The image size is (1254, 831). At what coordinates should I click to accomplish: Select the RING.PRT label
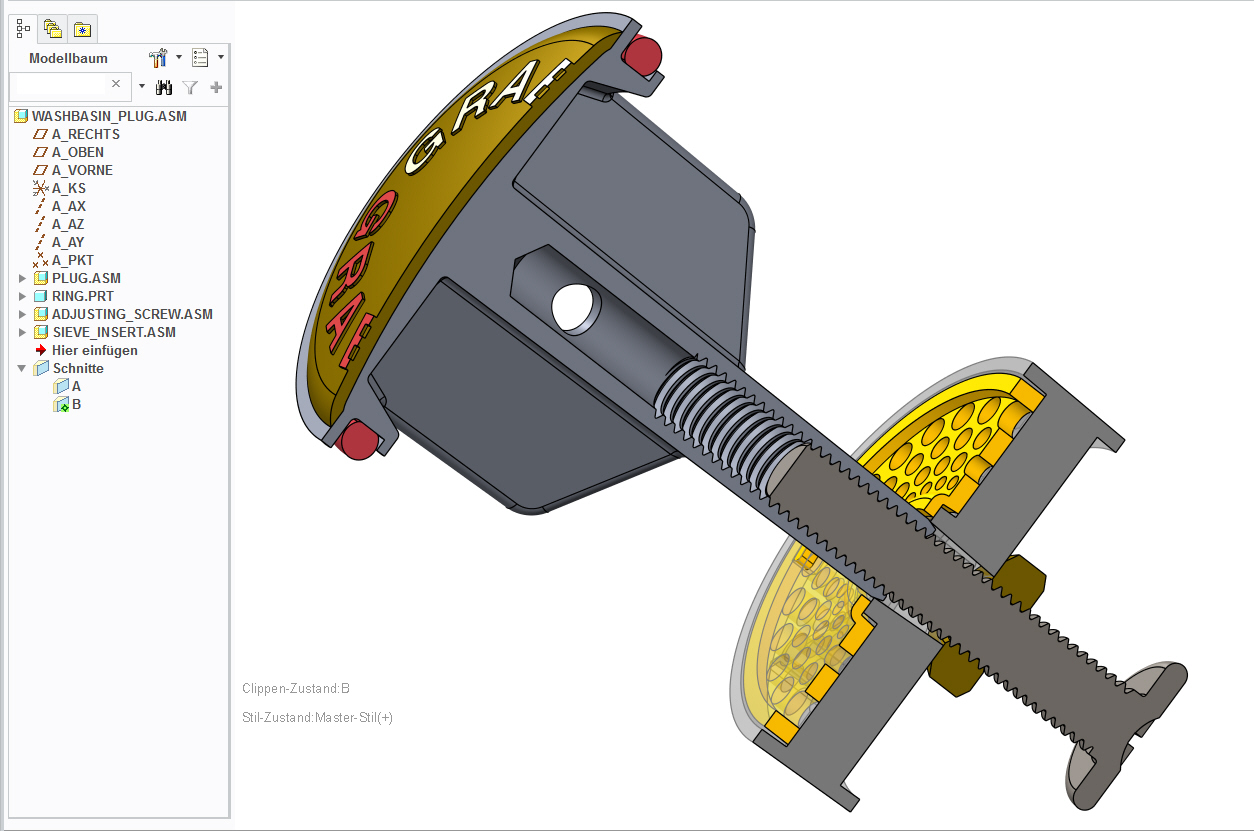pos(83,296)
